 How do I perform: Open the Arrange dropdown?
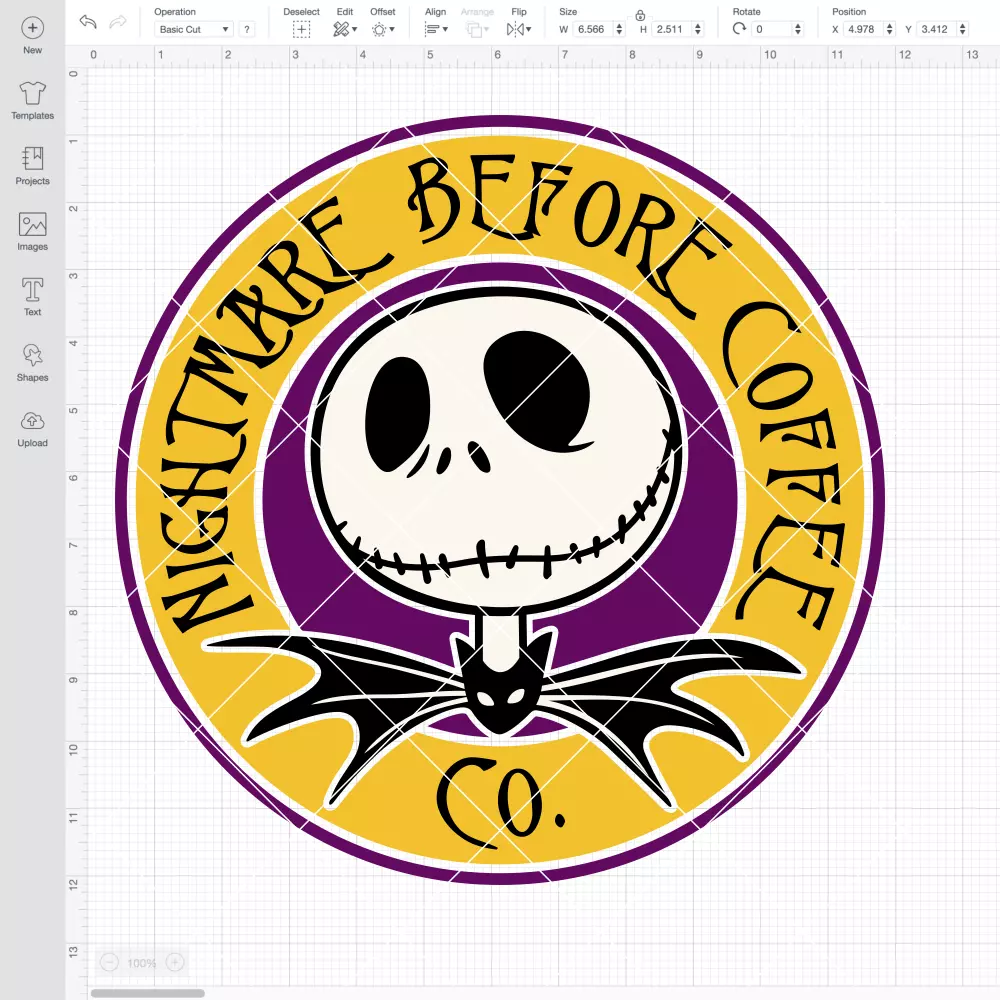477,29
